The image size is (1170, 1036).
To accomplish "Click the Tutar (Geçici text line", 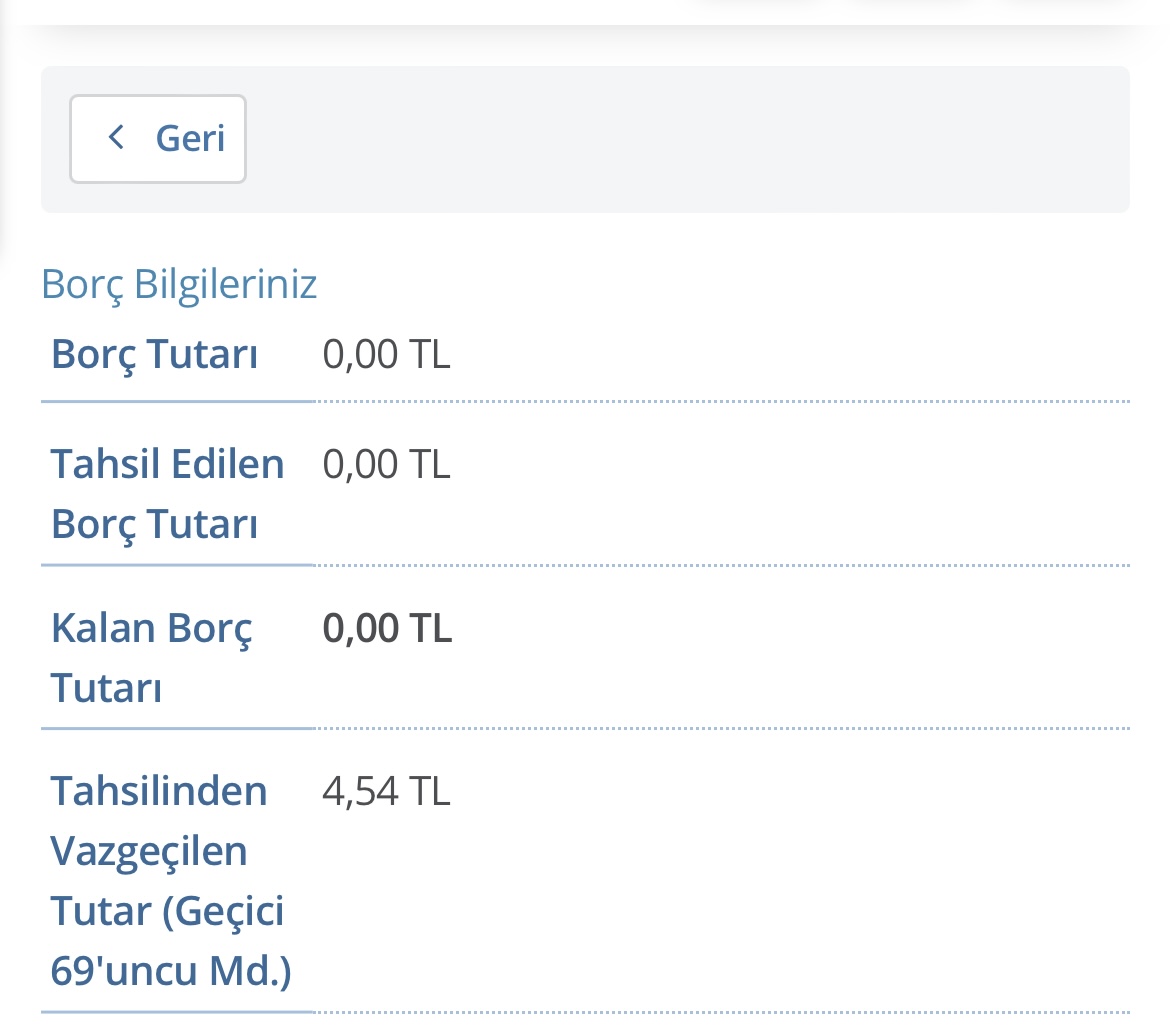I will (167, 912).
